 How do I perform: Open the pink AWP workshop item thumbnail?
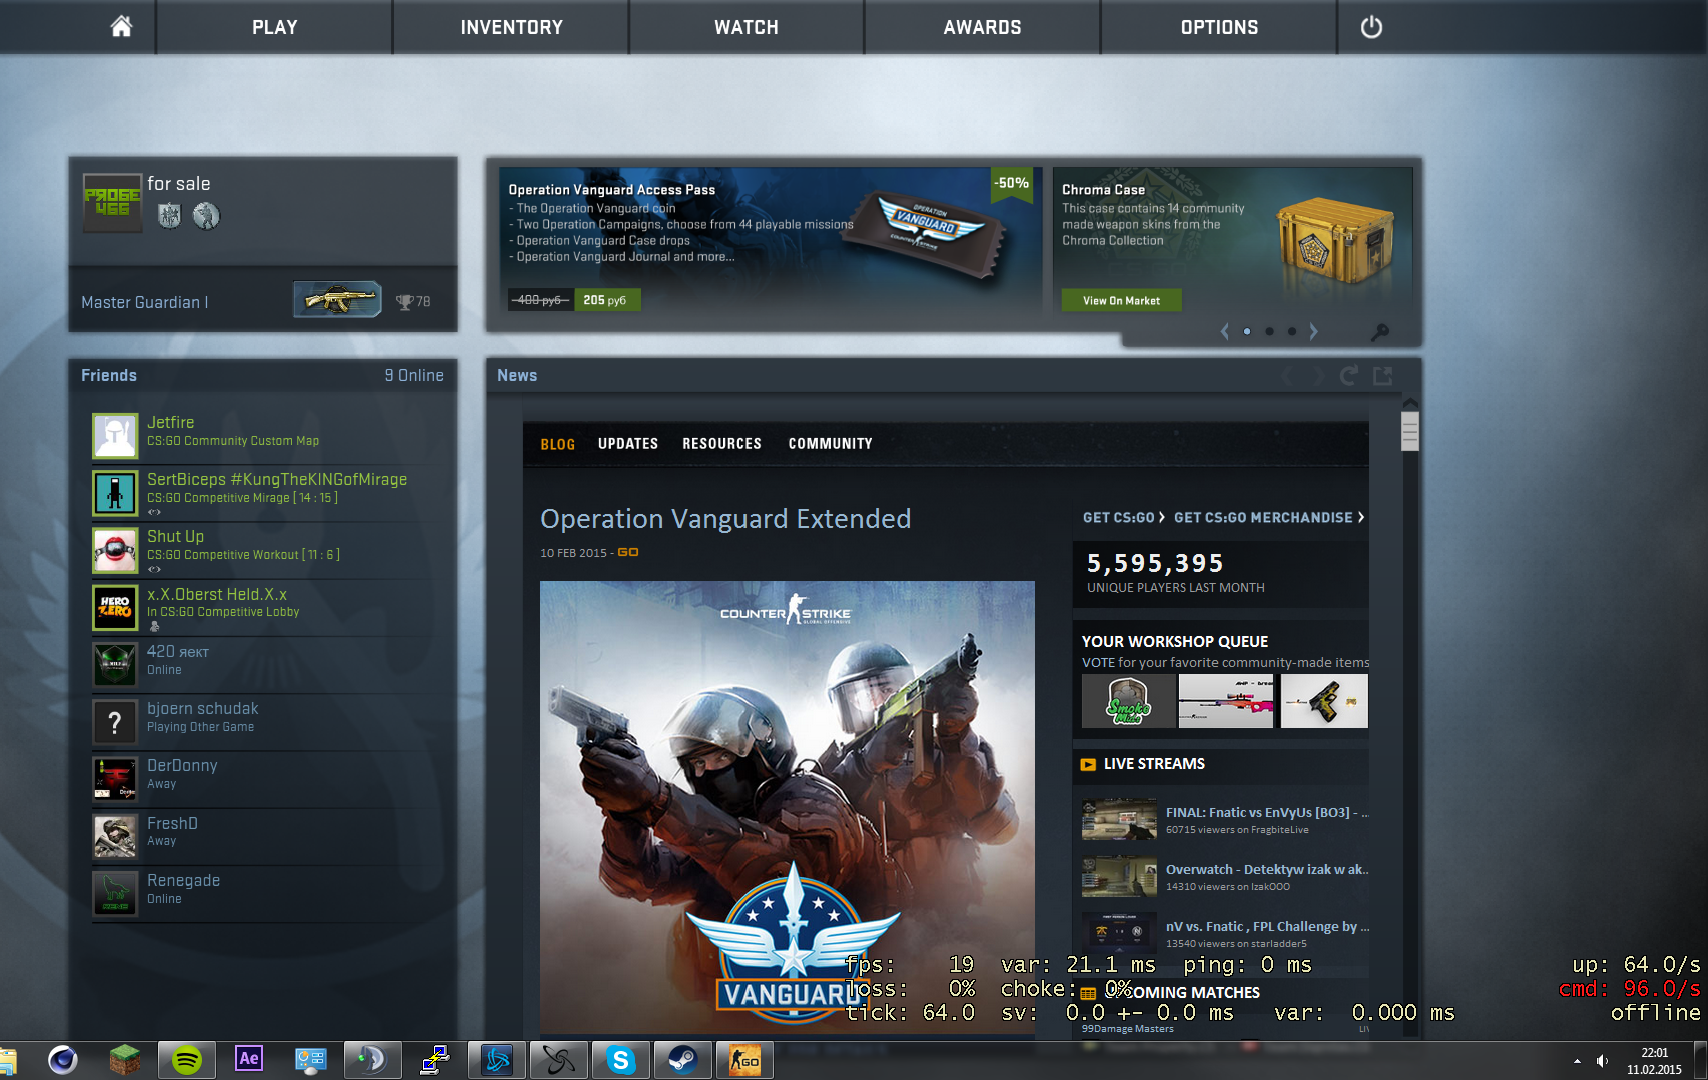(1226, 701)
